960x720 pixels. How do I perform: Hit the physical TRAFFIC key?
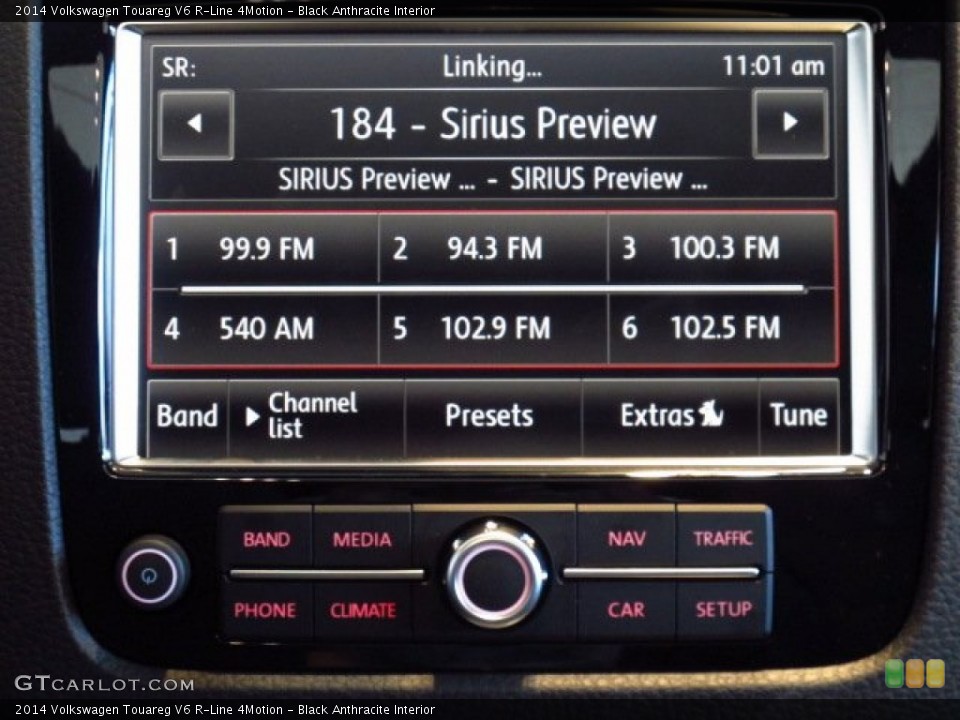(722, 539)
